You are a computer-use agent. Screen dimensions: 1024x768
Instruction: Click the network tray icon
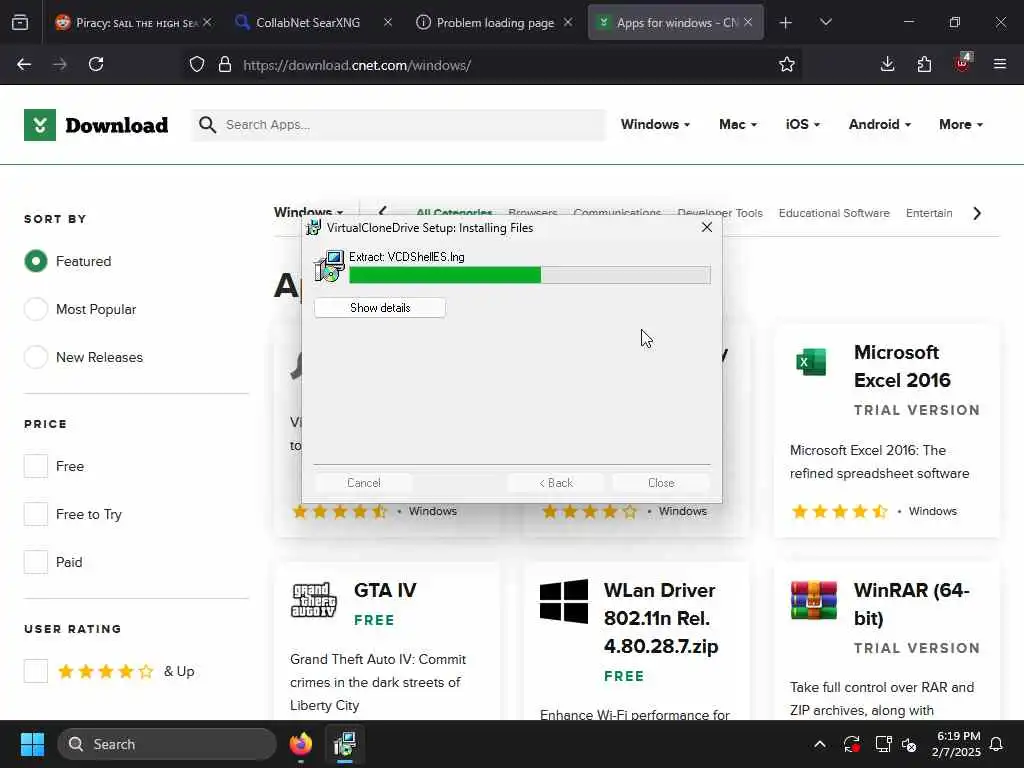point(883,744)
